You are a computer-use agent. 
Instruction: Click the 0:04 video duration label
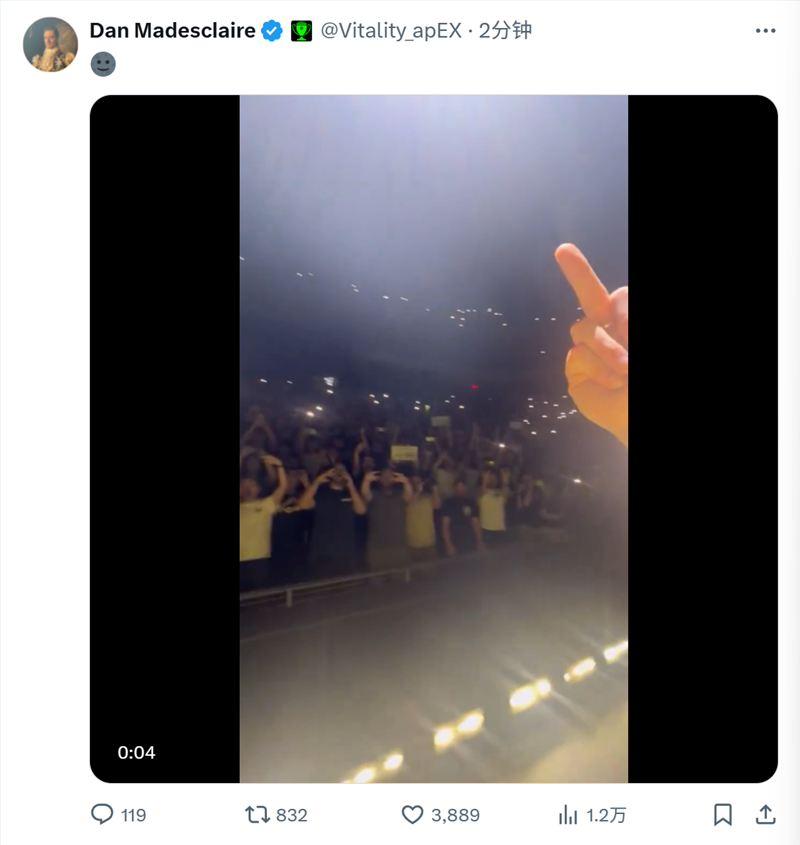pos(136,752)
